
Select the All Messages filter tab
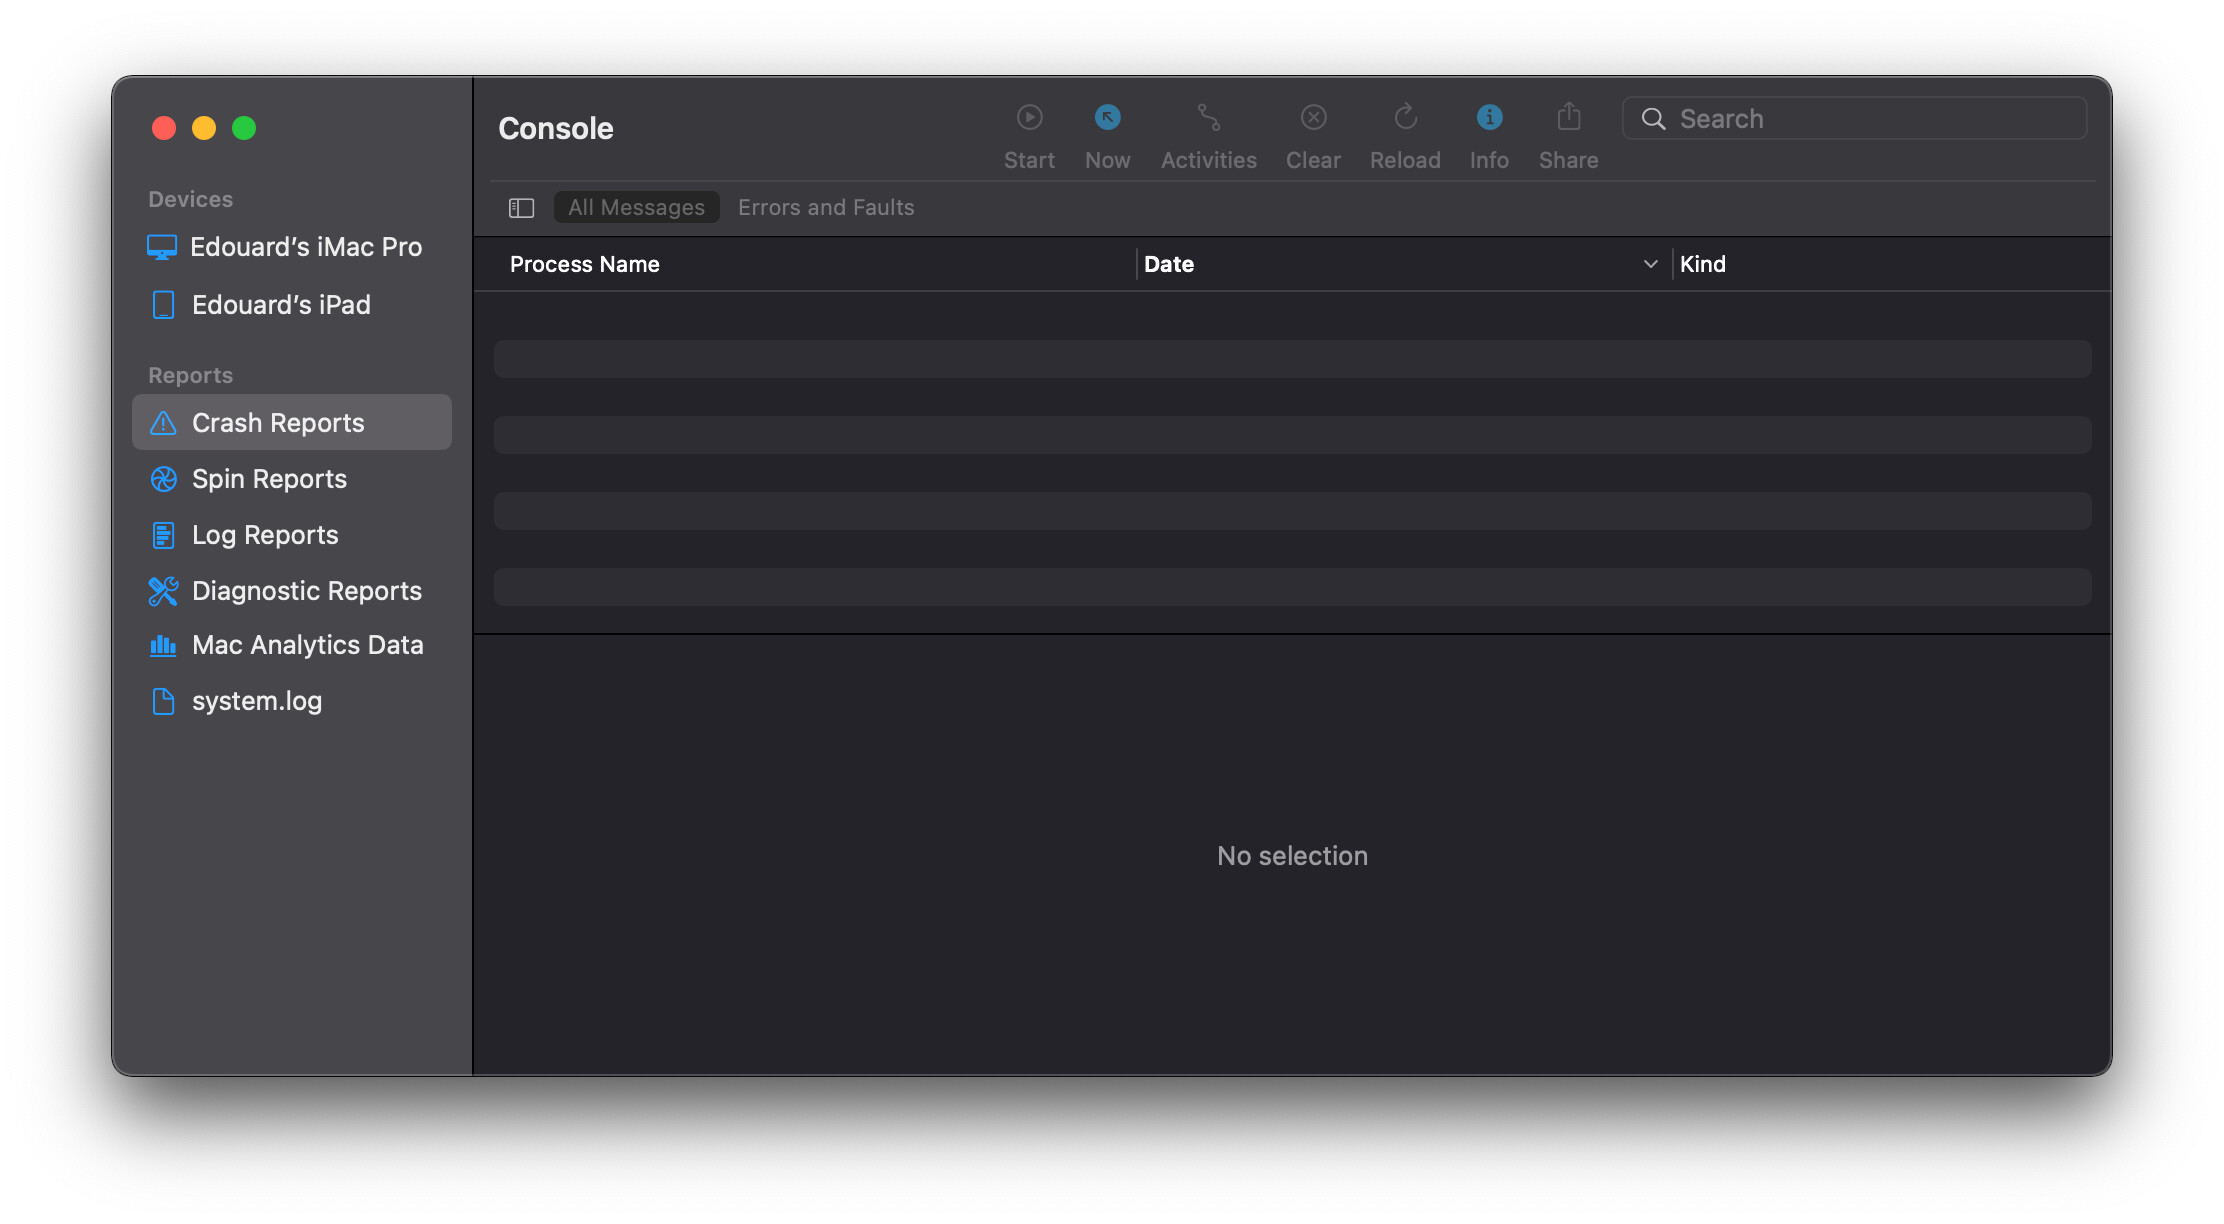coord(636,207)
